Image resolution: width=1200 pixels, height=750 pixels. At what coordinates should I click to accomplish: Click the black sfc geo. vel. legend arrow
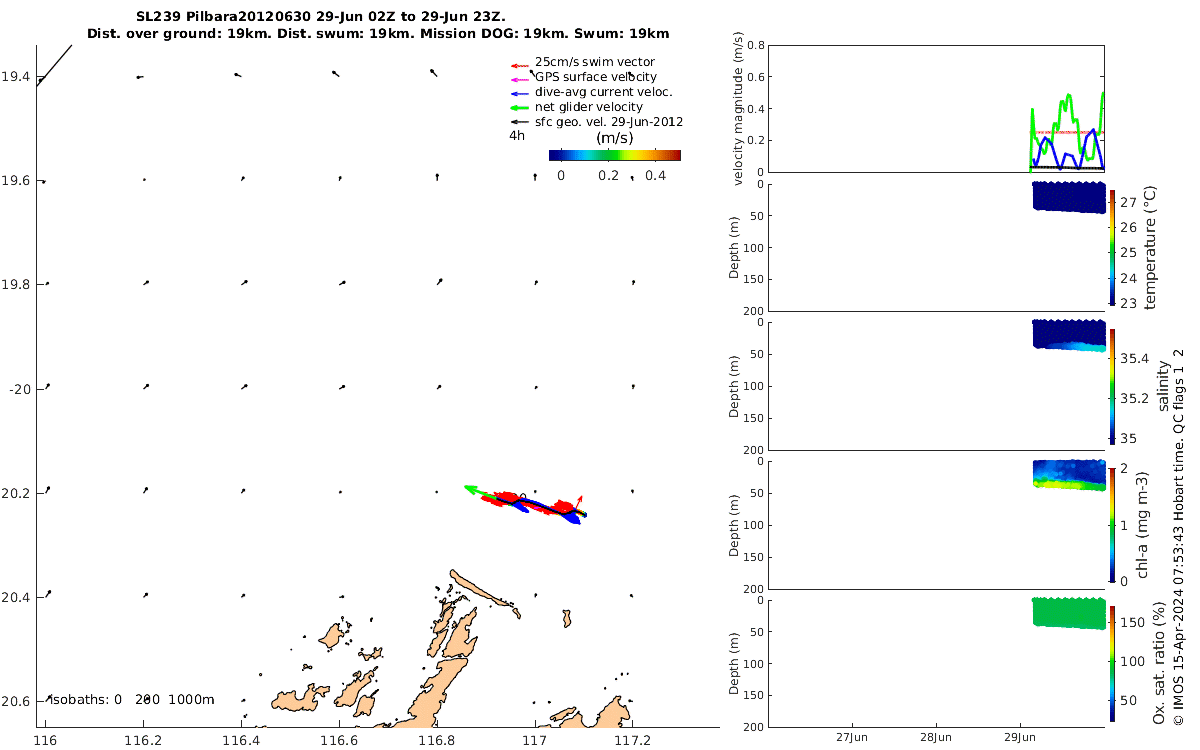coord(518,122)
